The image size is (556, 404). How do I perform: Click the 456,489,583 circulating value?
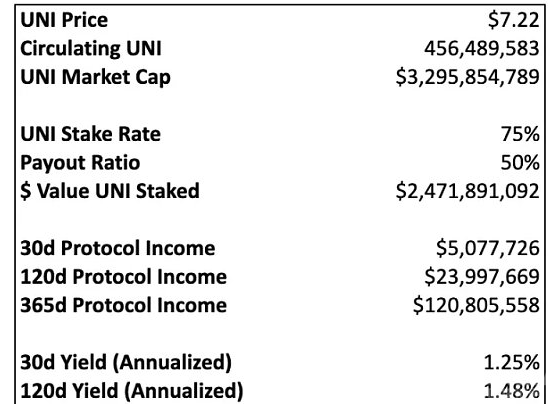[x=482, y=49]
